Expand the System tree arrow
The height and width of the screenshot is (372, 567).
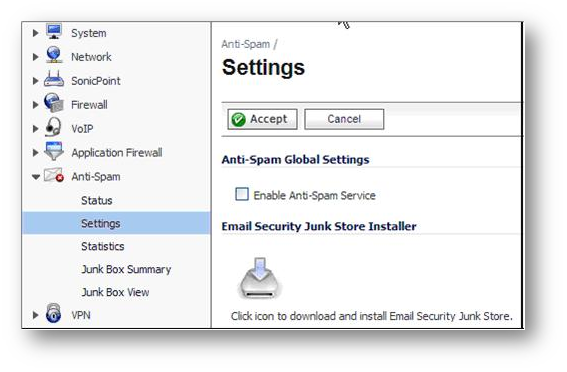[x=35, y=33]
